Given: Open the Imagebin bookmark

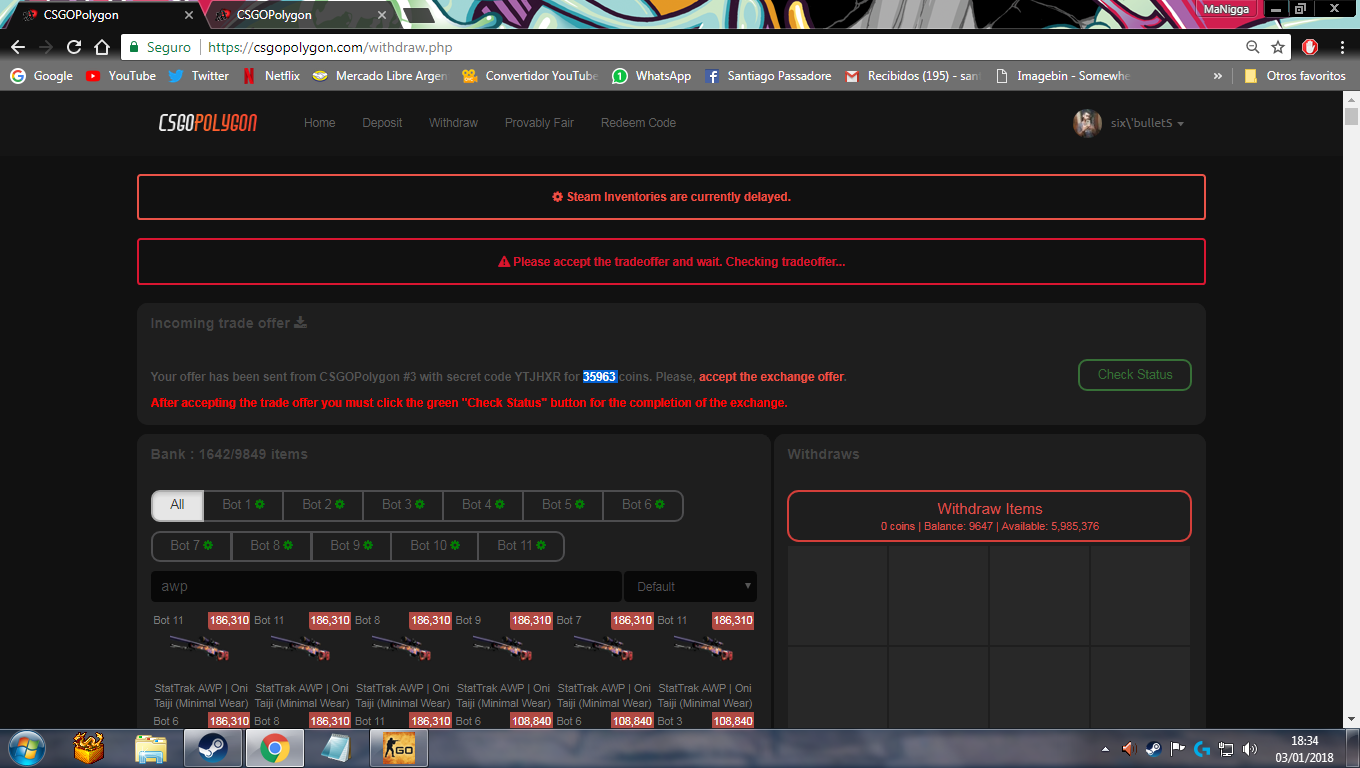Looking at the screenshot, I should [x=1063, y=76].
